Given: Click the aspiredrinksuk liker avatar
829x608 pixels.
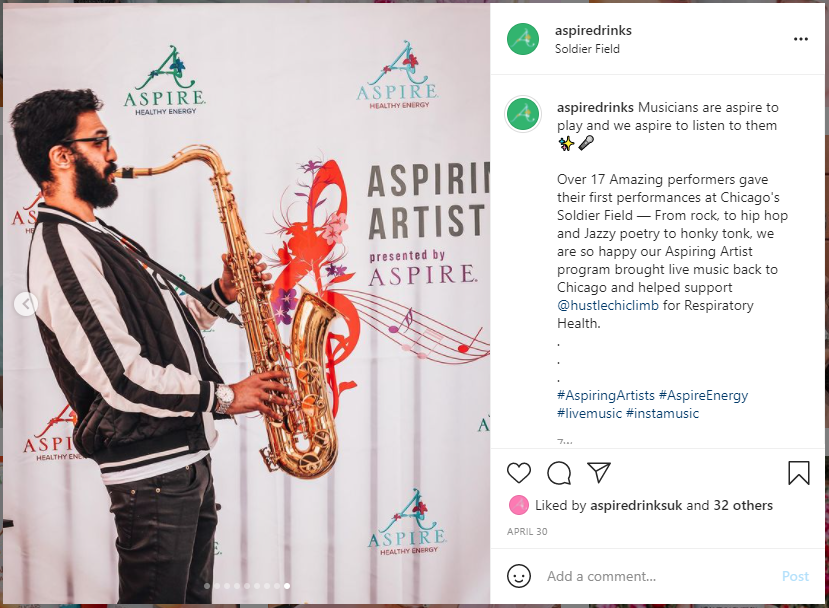Looking at the screenshot, I should pos(519,505).
